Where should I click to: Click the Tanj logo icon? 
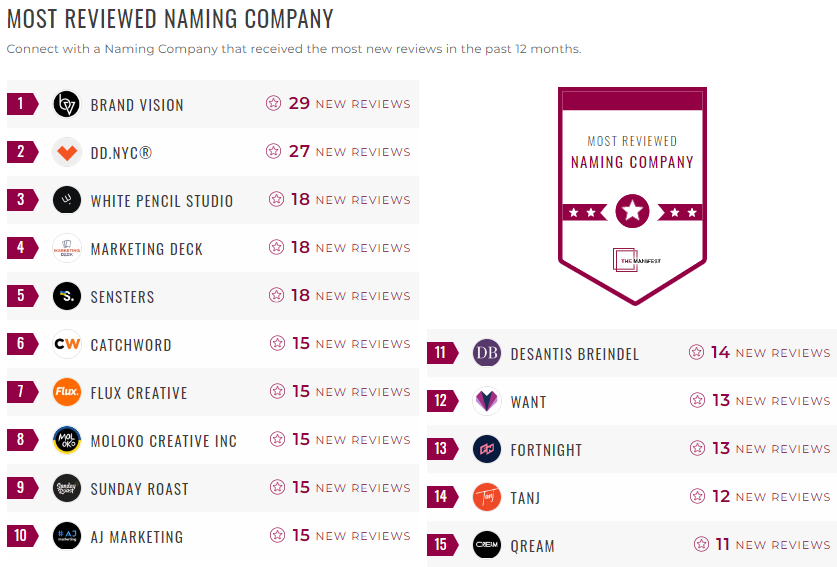click(487, 497)
